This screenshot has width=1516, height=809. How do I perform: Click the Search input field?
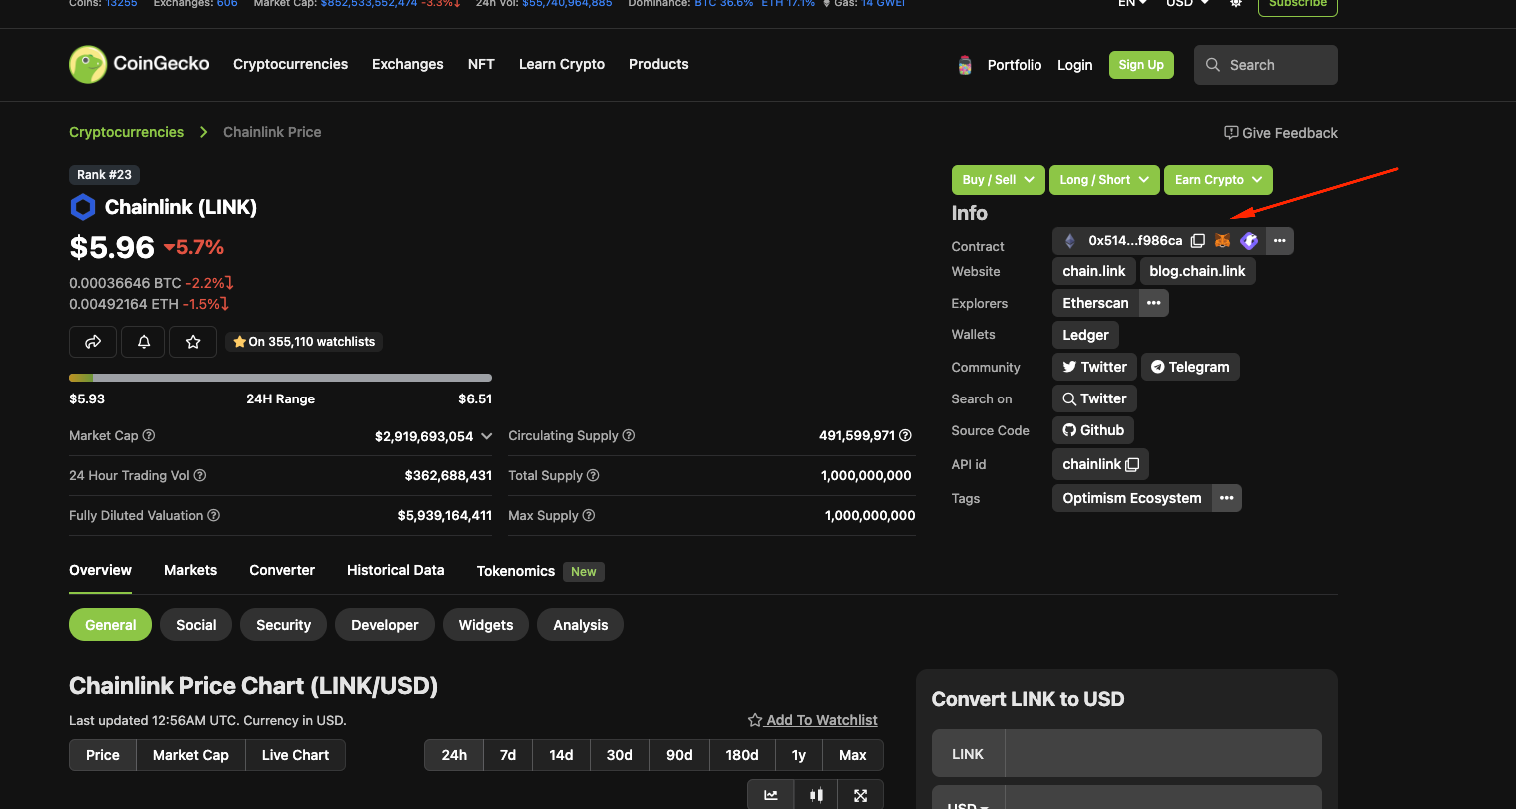point(1266,65)
